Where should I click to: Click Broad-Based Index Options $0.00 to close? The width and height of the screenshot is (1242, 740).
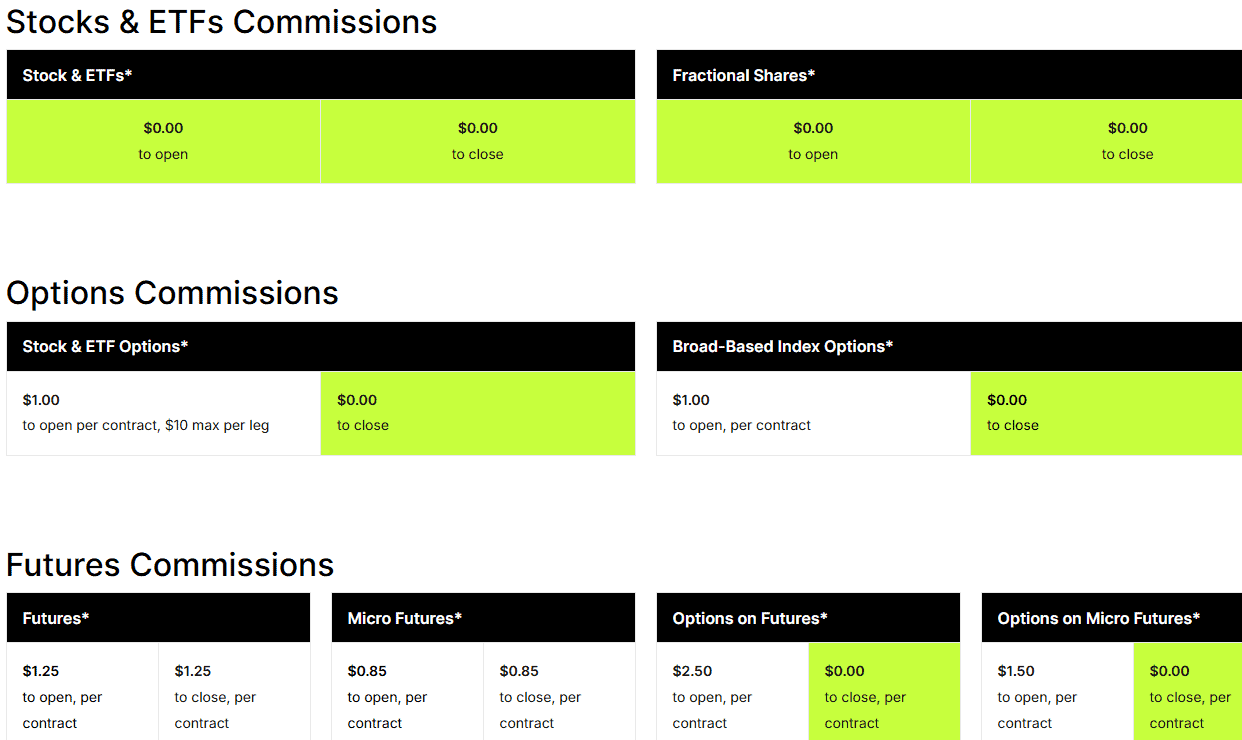(1105, 413)
